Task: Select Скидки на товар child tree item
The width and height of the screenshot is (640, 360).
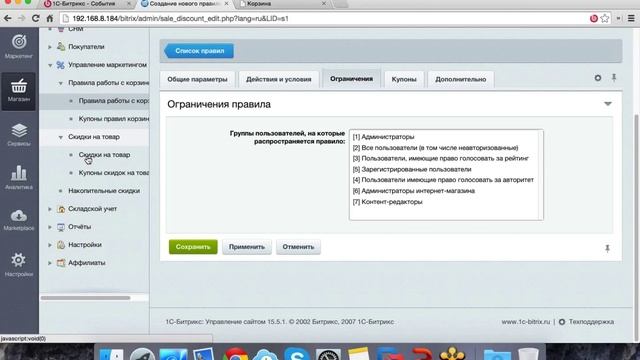Action: click(104, 155)
